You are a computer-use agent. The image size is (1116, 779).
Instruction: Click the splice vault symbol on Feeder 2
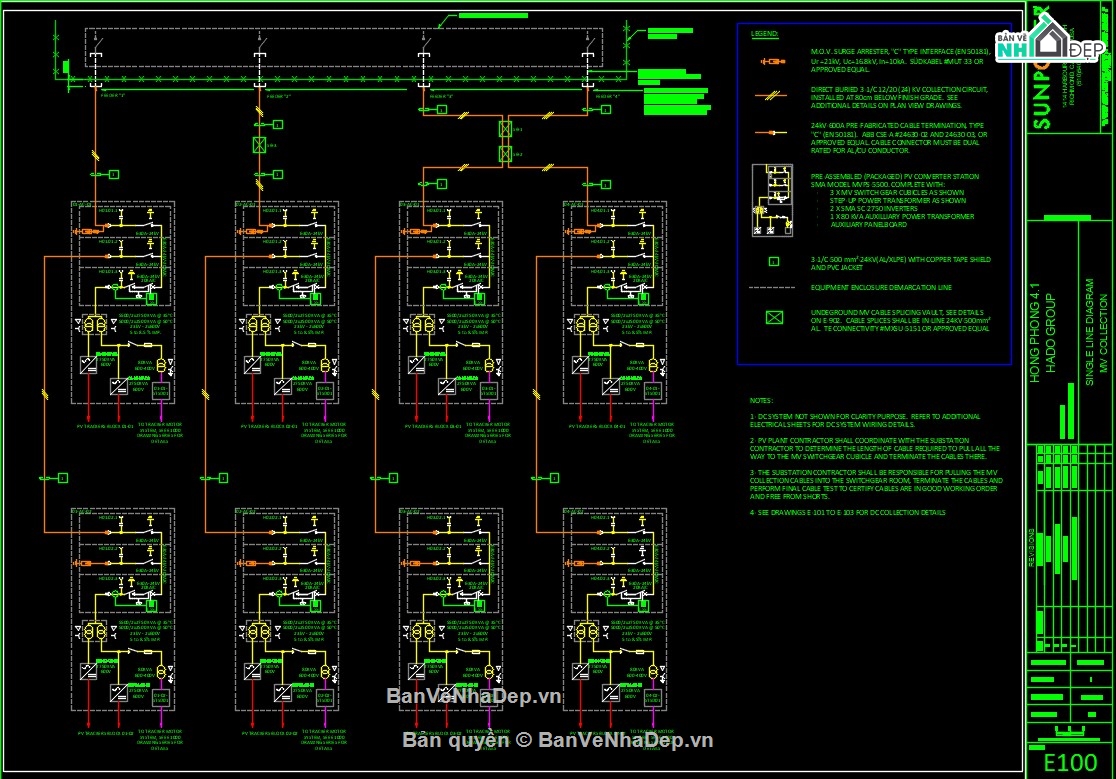point(260,145)
